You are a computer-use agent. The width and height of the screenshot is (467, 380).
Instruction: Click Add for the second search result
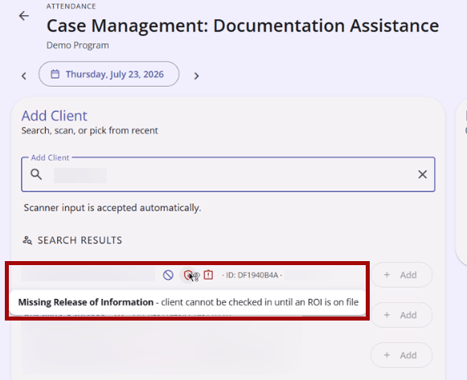click(x=401, y=315)
